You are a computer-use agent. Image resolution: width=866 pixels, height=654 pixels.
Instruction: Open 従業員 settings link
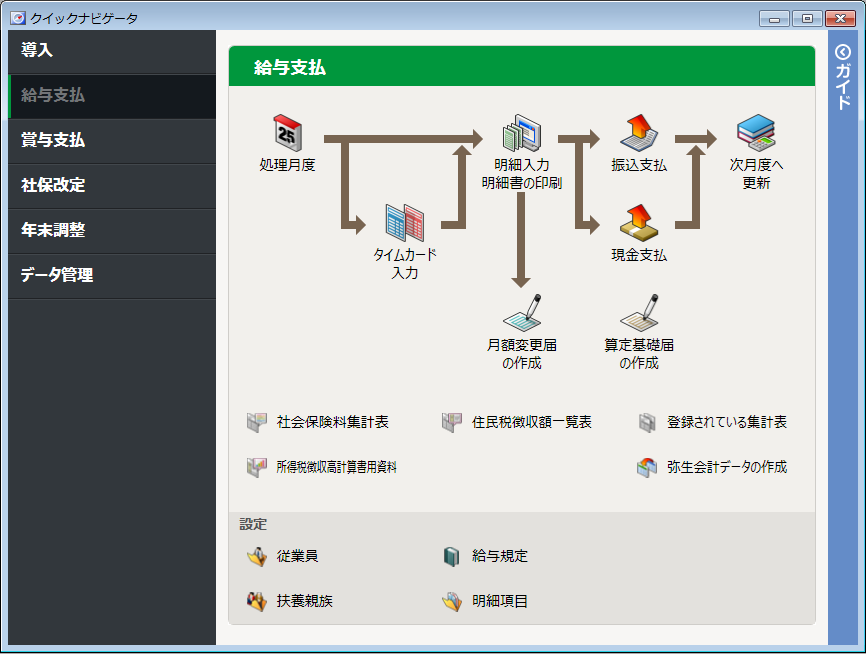pos(297,556)
